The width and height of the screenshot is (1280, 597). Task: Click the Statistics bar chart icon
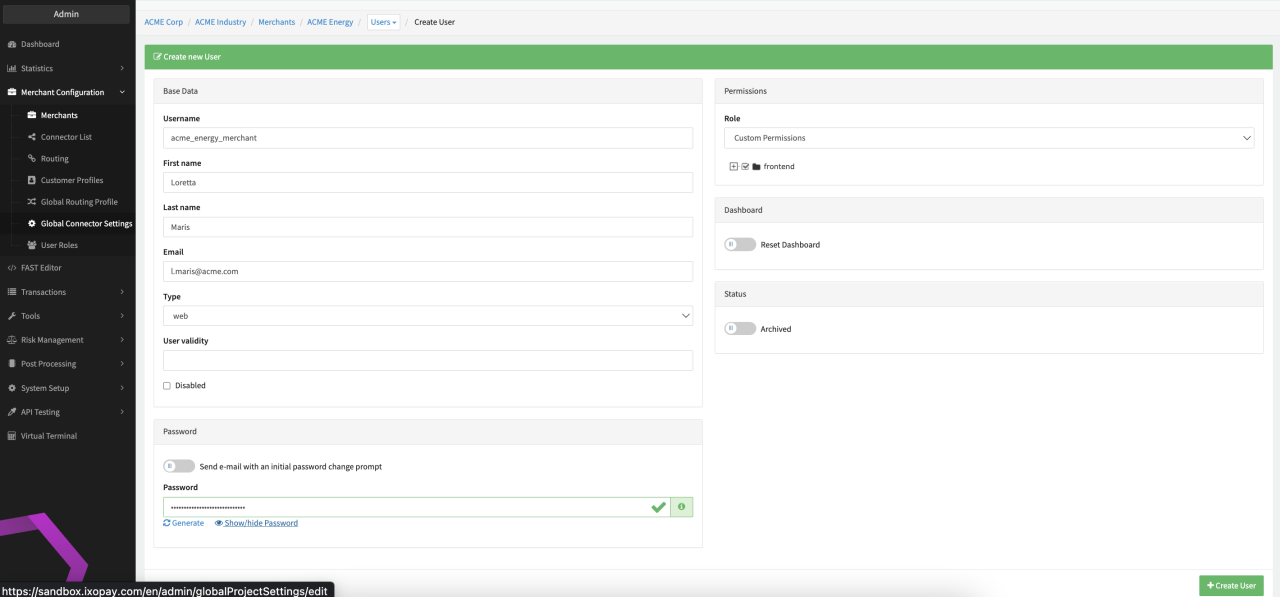pyautogui.click(x=12, y=68)
